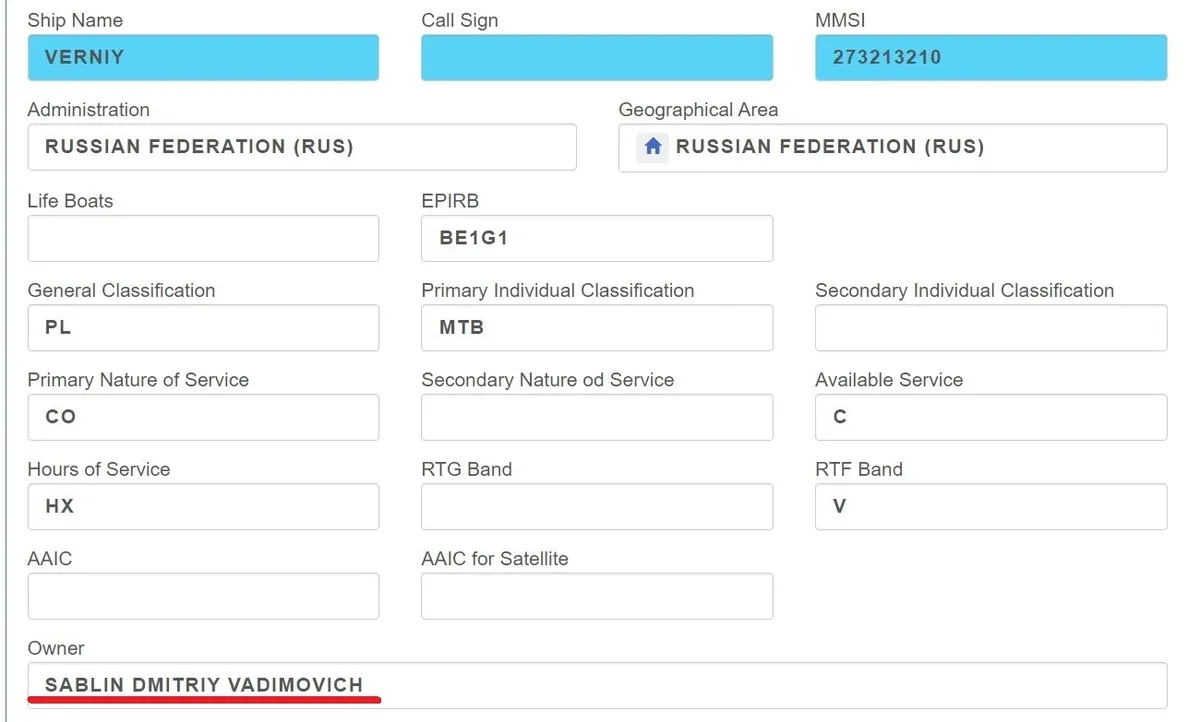Click the Ship Name field showing VERNIY
The image size is (1200, 722).
[x=203, y=57]
